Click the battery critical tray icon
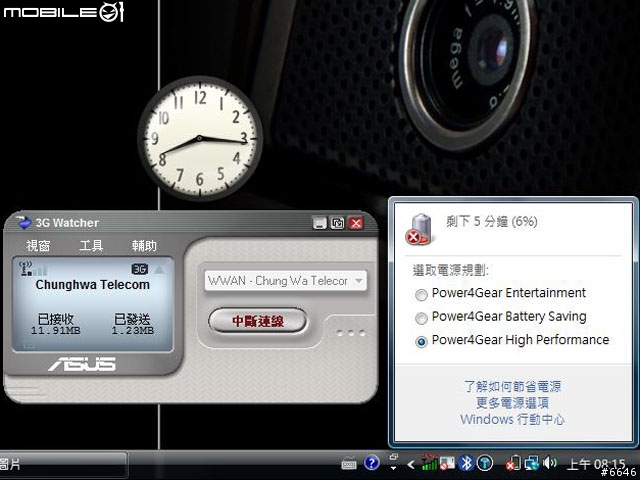Image resolution: width=640 pixels, height=480 pixels. [x=513, y=463]
